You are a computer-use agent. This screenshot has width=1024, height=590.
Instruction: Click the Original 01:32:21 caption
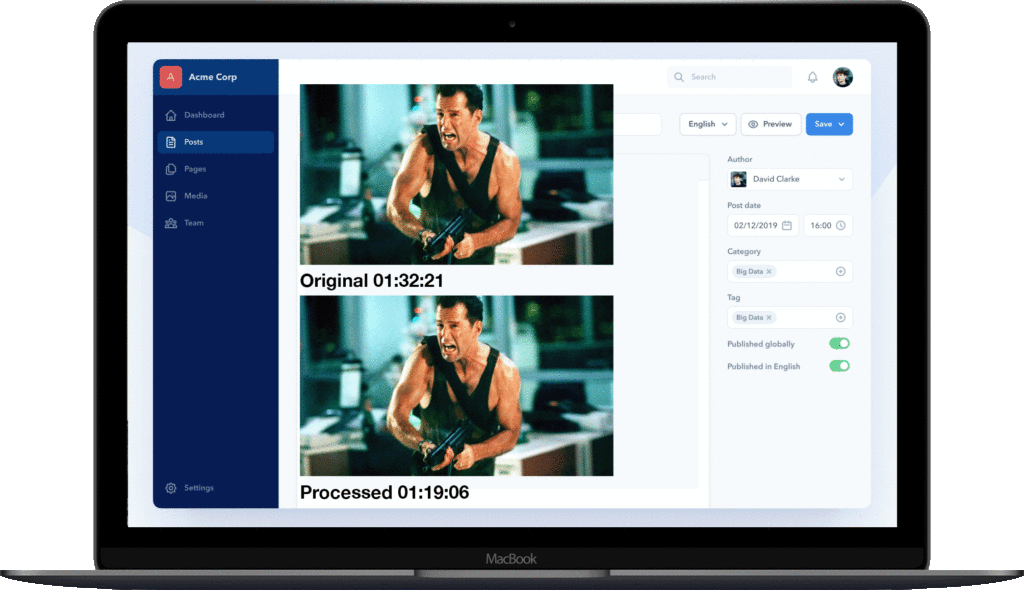[x=372, y=281]
